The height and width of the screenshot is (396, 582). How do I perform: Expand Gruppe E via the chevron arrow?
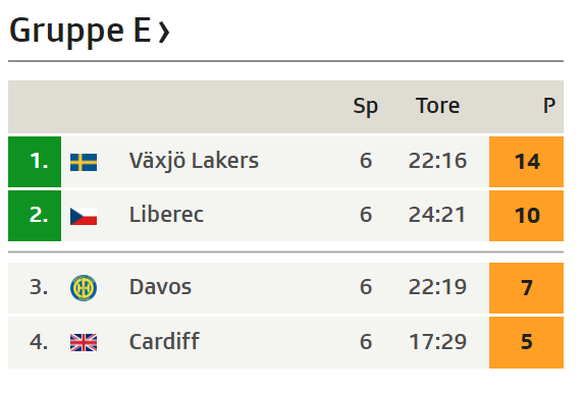pyautogui.click(x=164, y=32)
